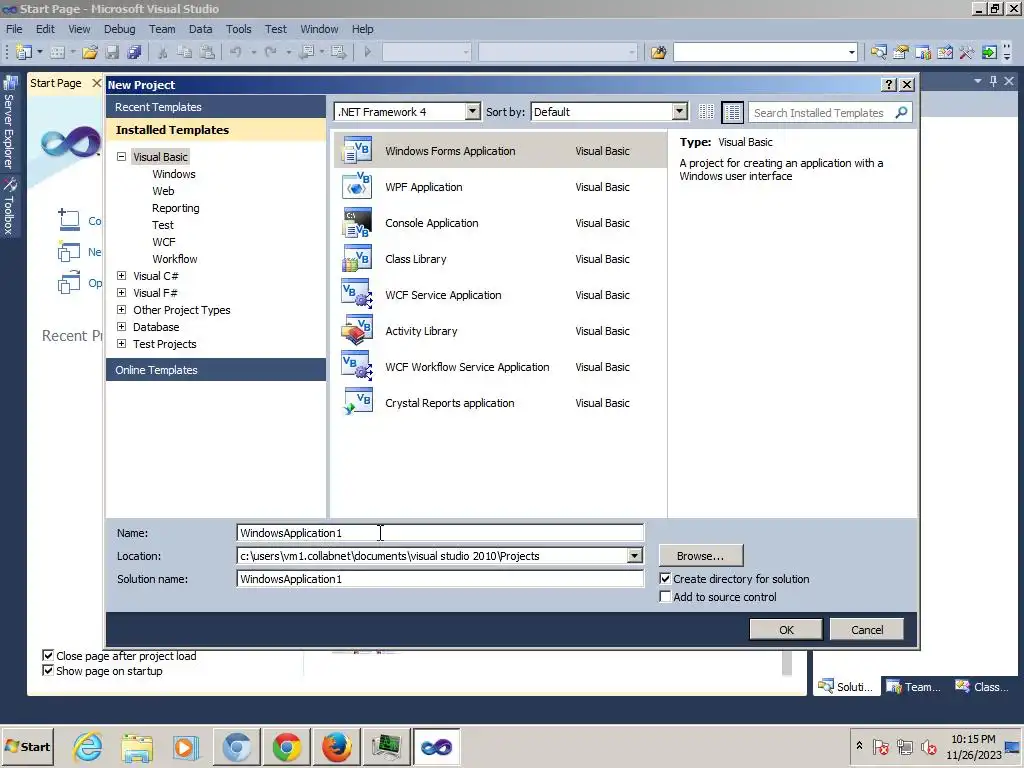Select WCF Workflow Service Application icon
The width and height of the screenshot is (1024, 768).
(357, 366)
